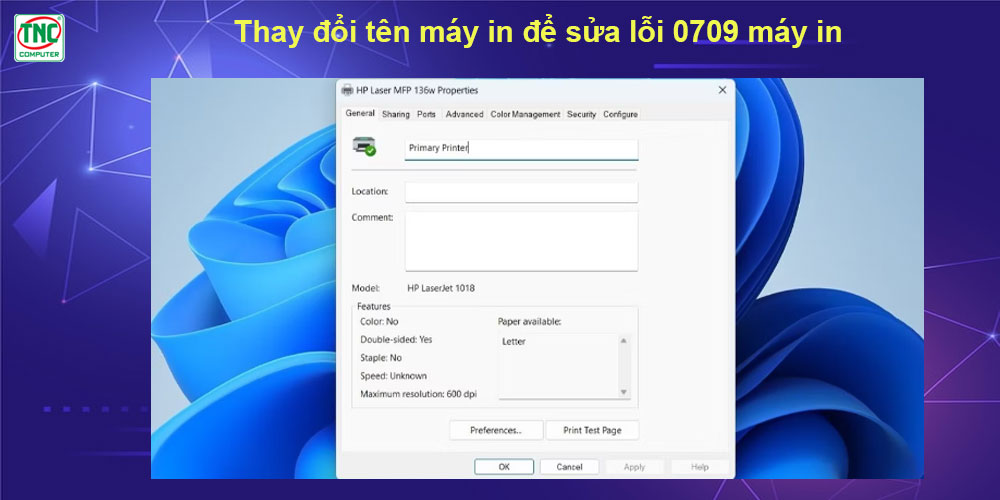Open the Ports tab
The width and height of the screenshot is (1000, 500).
pyautogui.click(x=426, y=114)
